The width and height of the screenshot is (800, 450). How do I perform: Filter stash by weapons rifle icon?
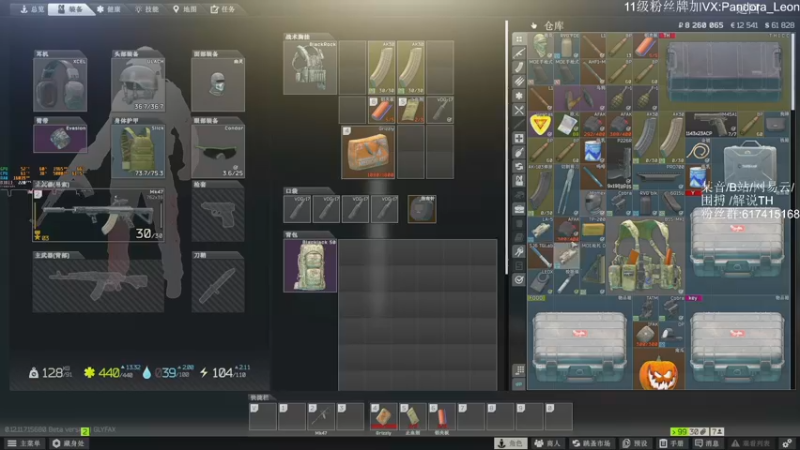pyautogui.click(x=519, y=53)
